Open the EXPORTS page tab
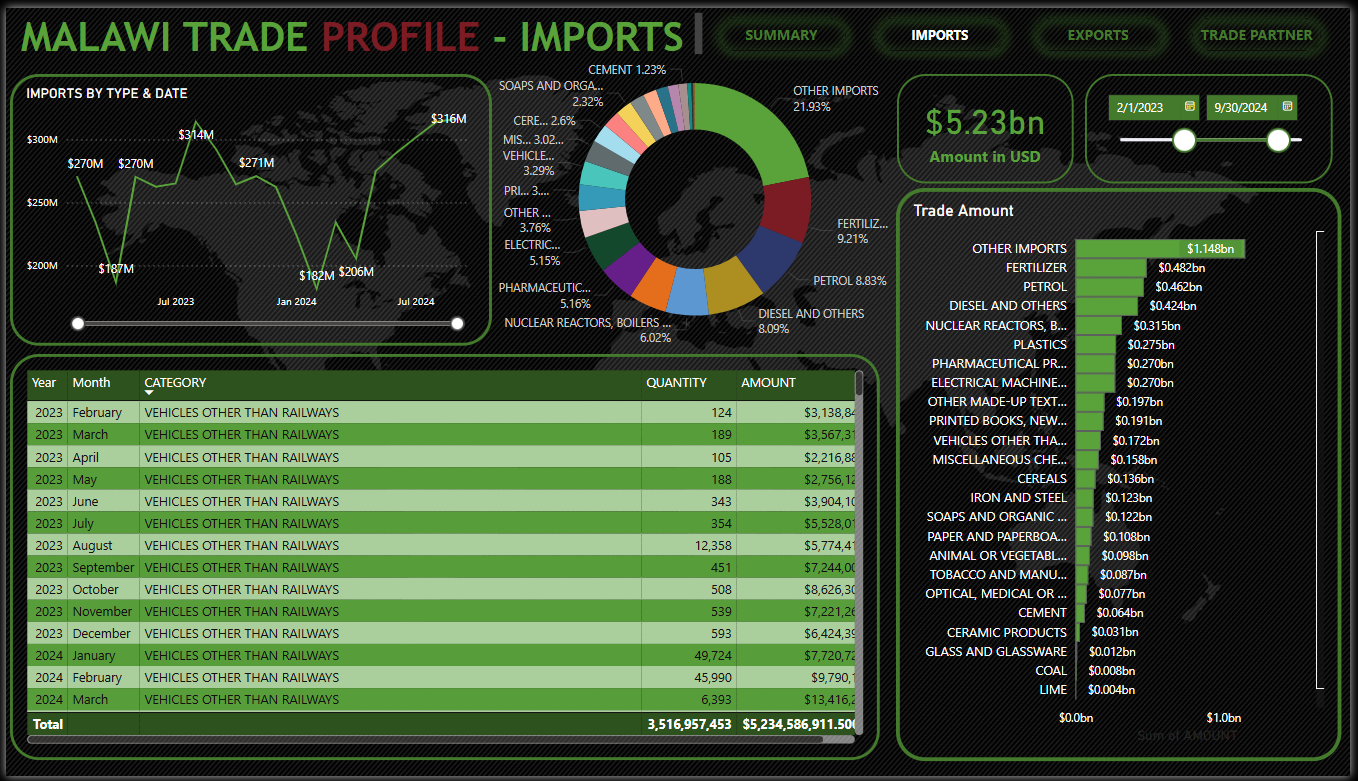This screenshot has height=781, width=1358. point(1097,35)
